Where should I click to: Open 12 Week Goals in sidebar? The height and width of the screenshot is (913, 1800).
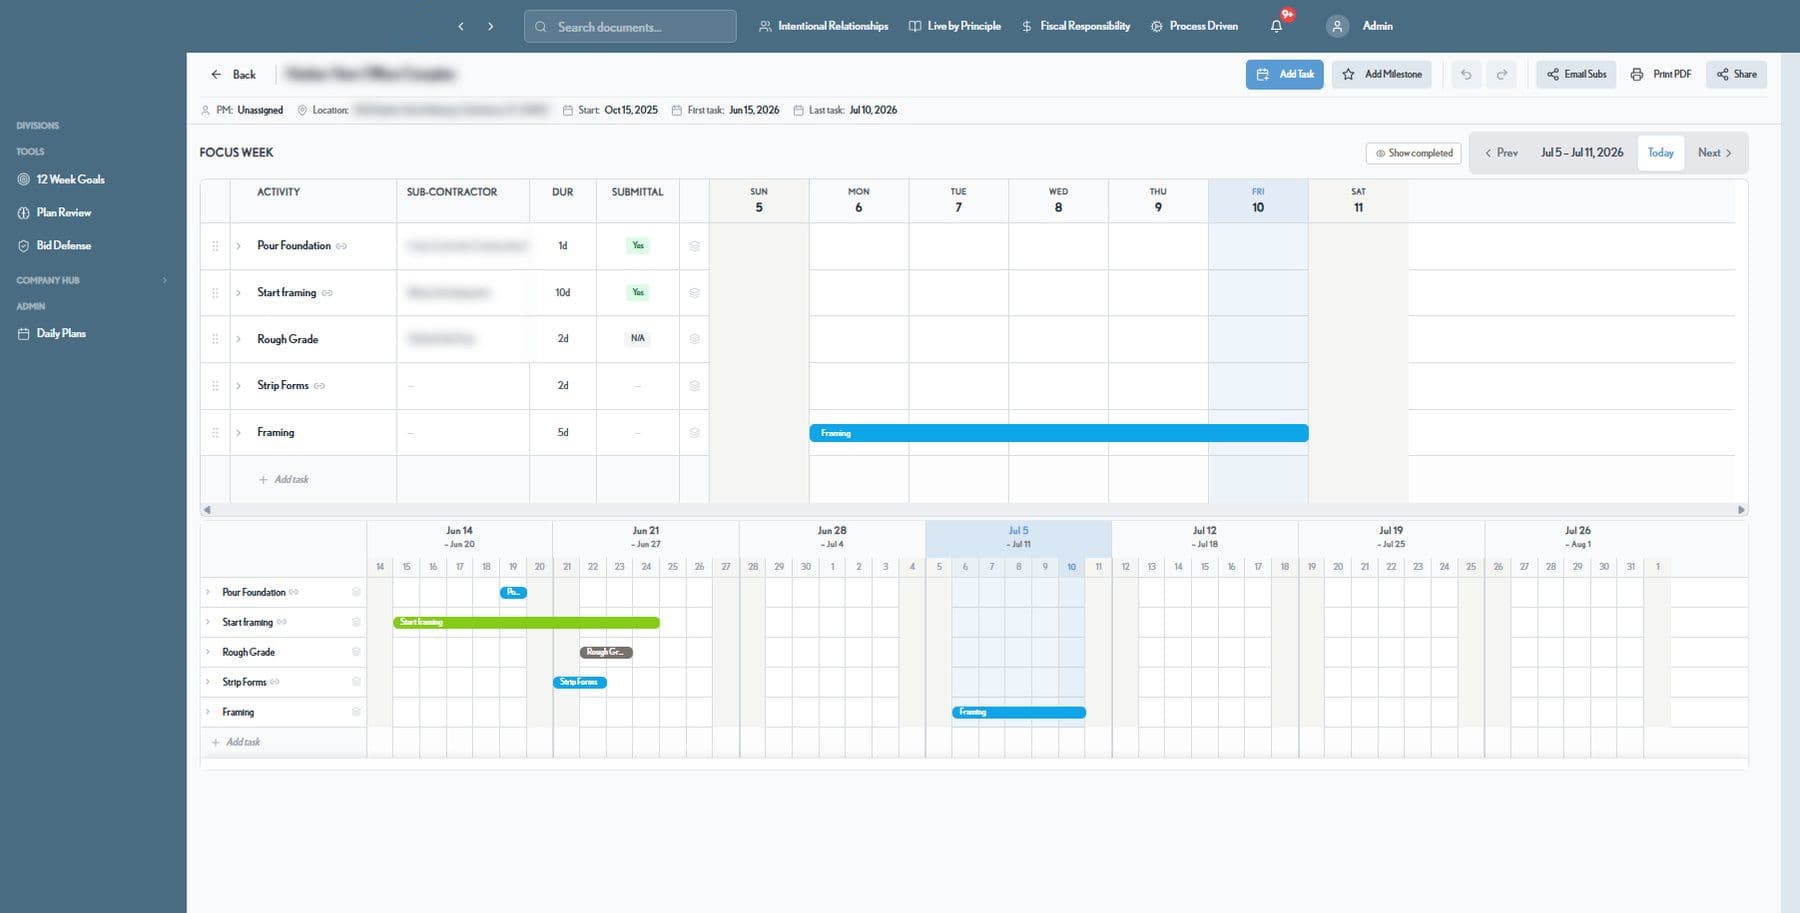pyautogui.click(x=61, y=180)
